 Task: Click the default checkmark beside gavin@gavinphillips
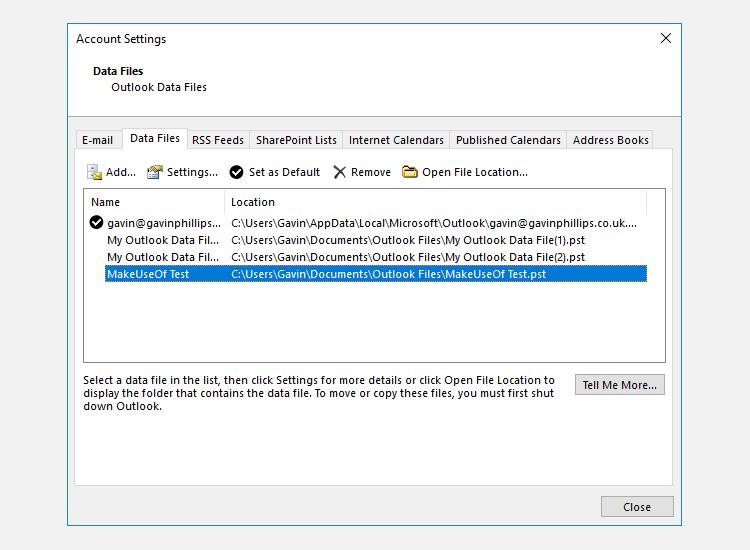[x=97, y=222]
